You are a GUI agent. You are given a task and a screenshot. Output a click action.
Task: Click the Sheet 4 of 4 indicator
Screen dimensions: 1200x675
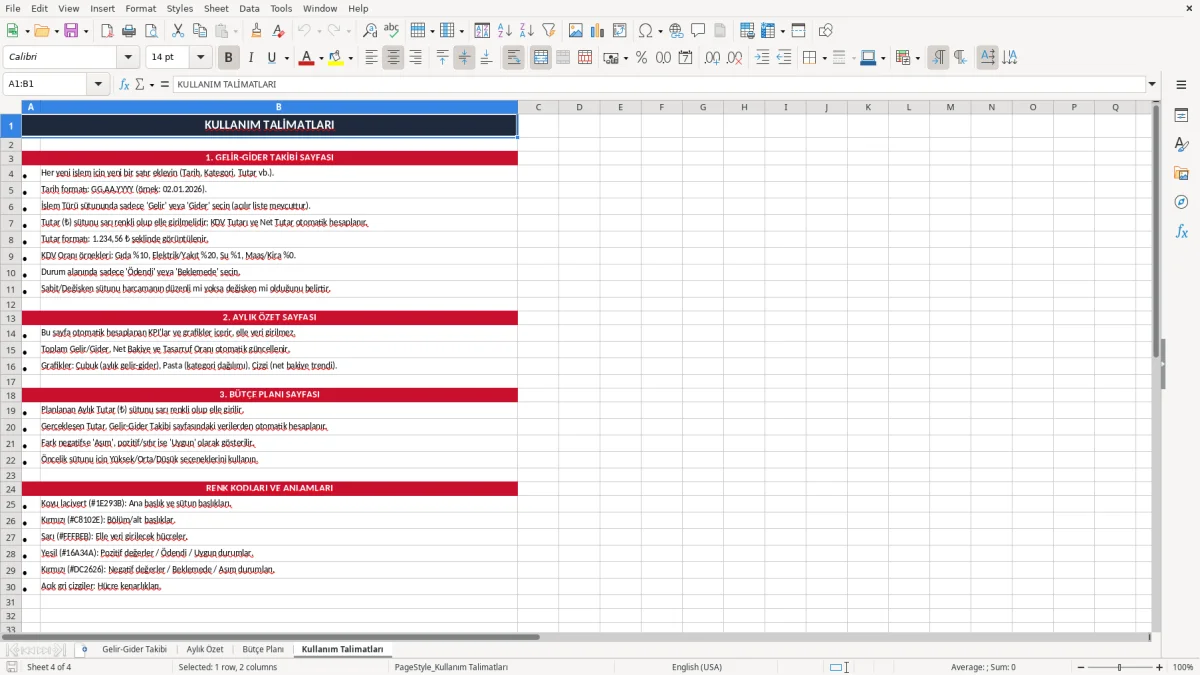tap(49, 667)
